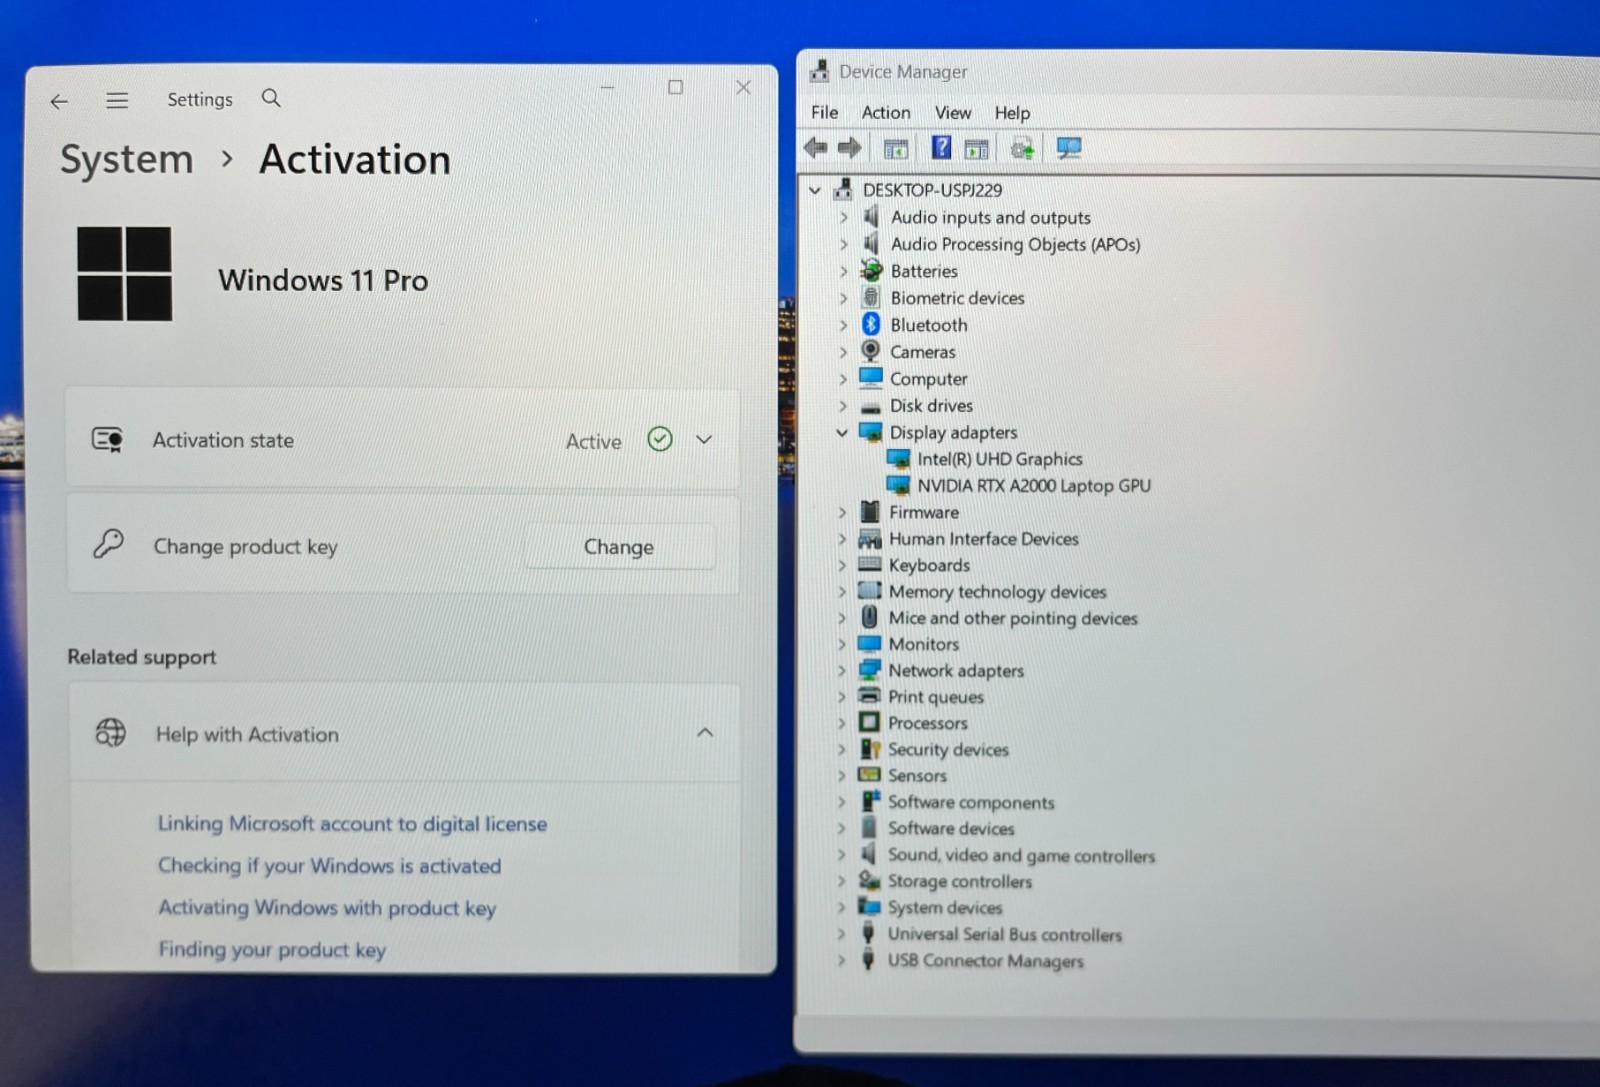Click the globe icon by Help with Activation
The width and height of the screenshot is (1600, 1087).
[110, 732]
